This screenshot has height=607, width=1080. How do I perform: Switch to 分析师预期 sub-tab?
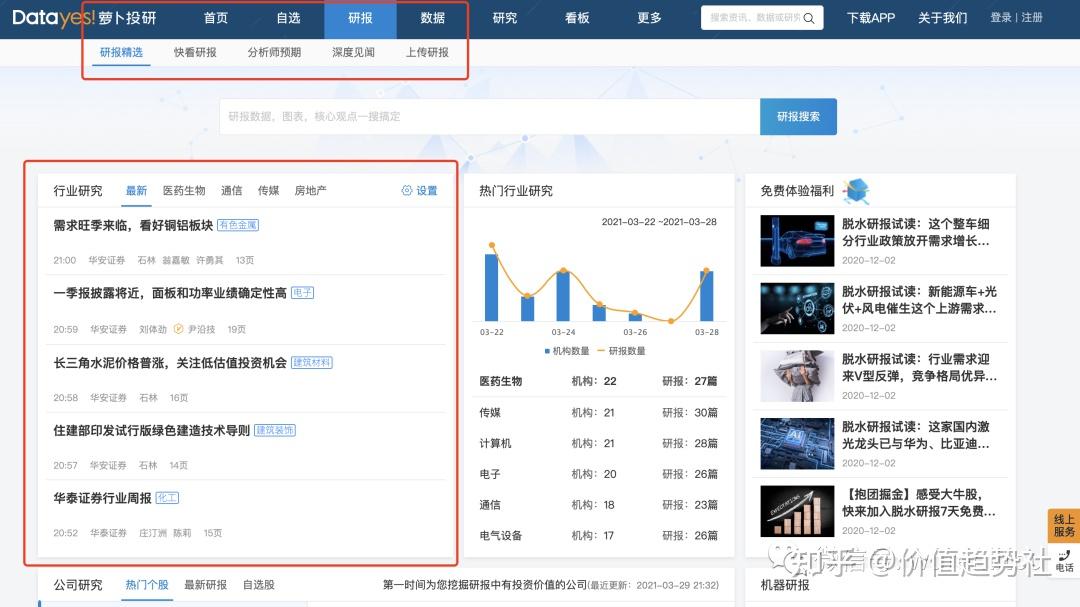pyautogui.click(x=274, y=52)
